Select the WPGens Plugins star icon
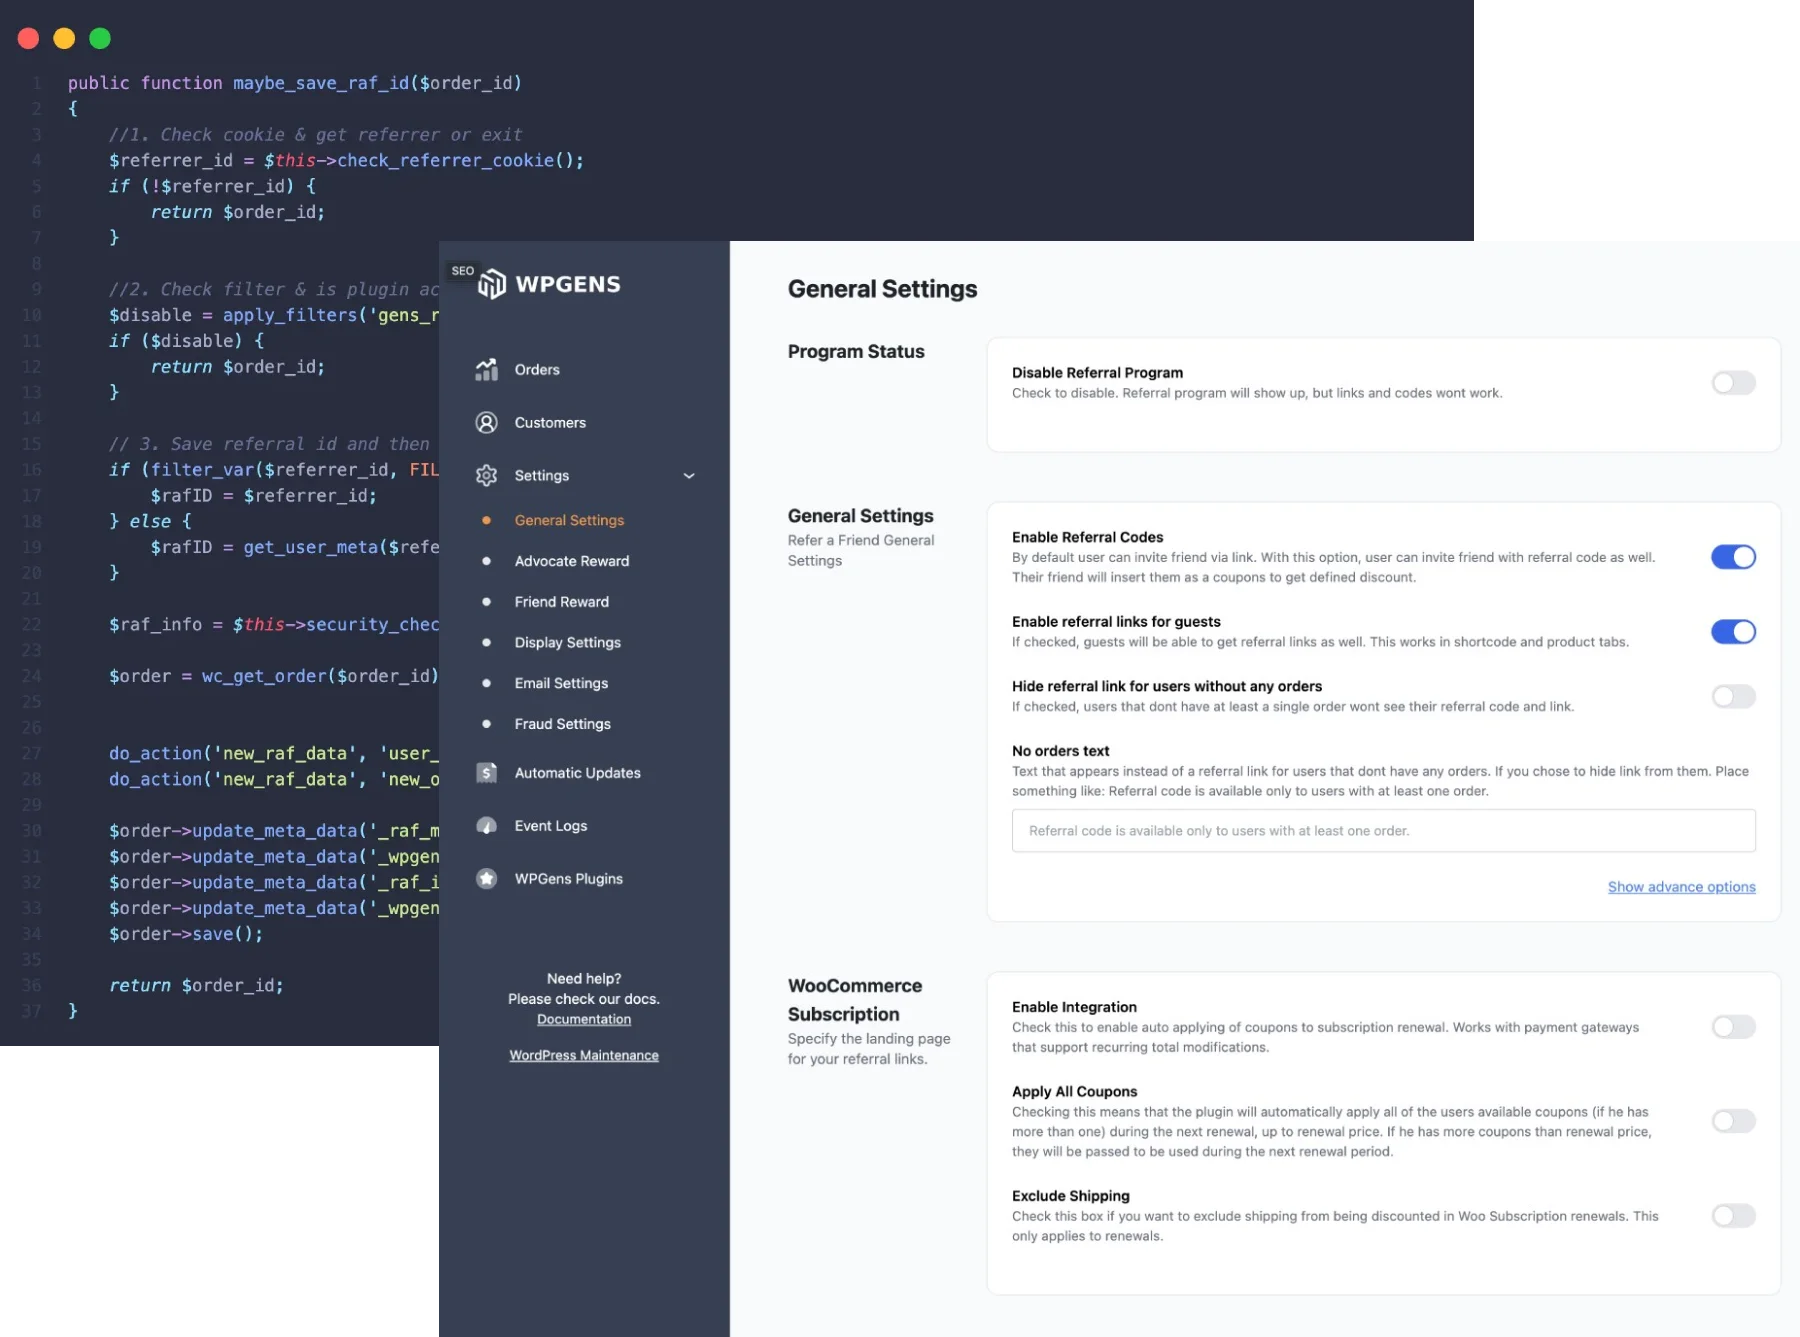This screenshot has height=1337, width=1800. tap(487, 878)
